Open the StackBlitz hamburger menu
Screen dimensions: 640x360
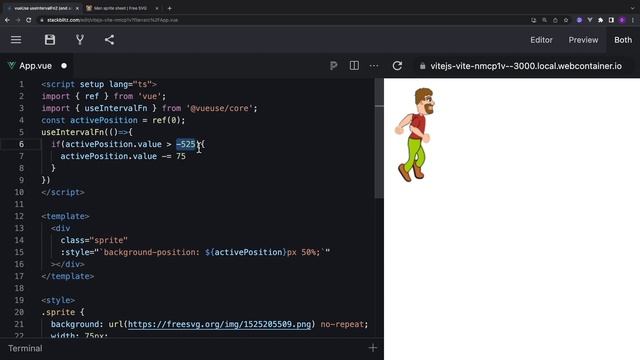(x=16, y=40)
